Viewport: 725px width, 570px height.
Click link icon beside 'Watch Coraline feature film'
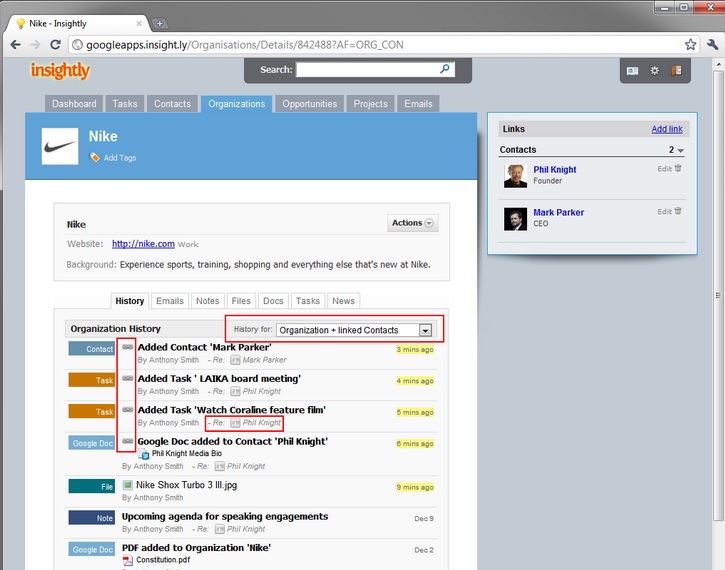tap(128, 410)
